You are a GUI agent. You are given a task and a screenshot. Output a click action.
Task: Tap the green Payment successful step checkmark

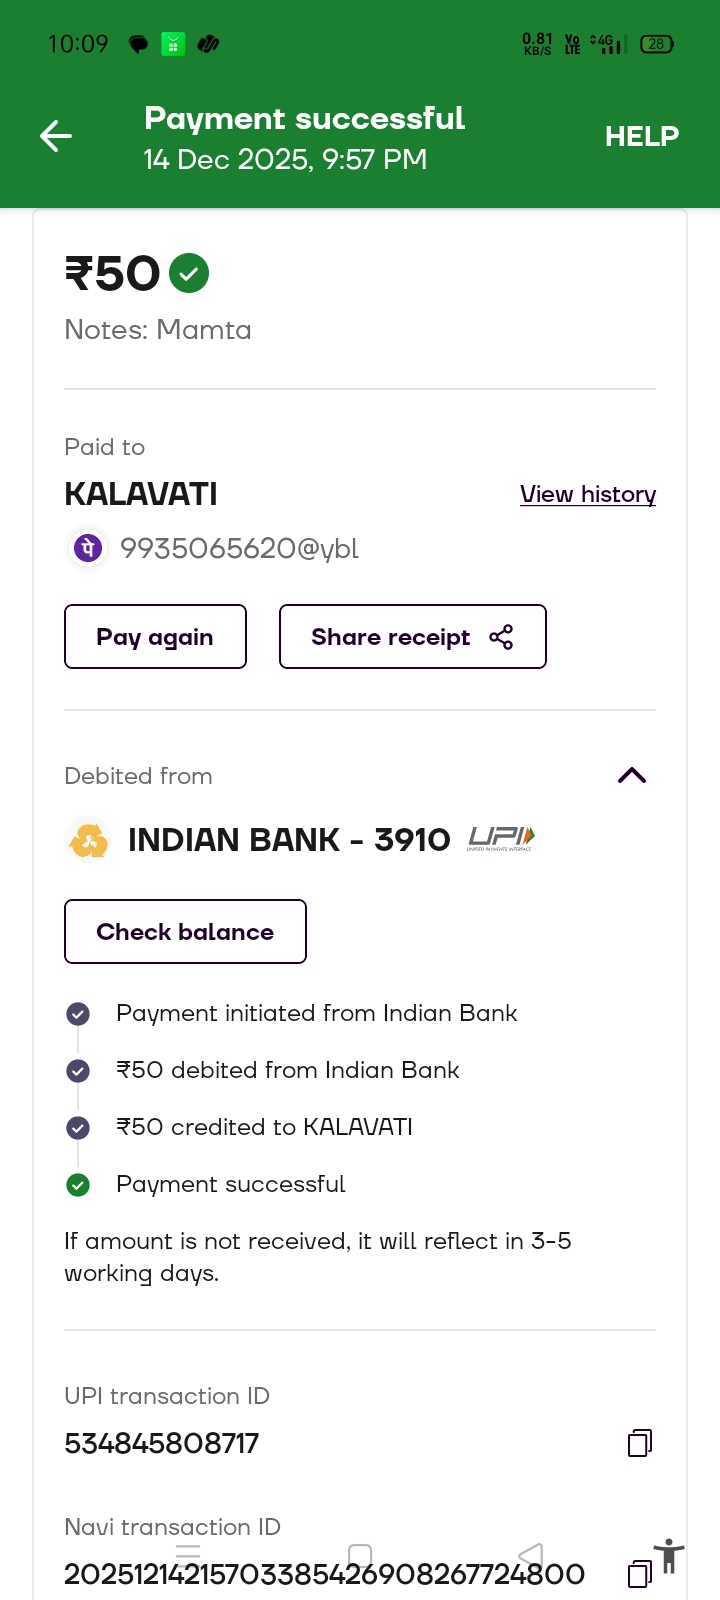78,1185
